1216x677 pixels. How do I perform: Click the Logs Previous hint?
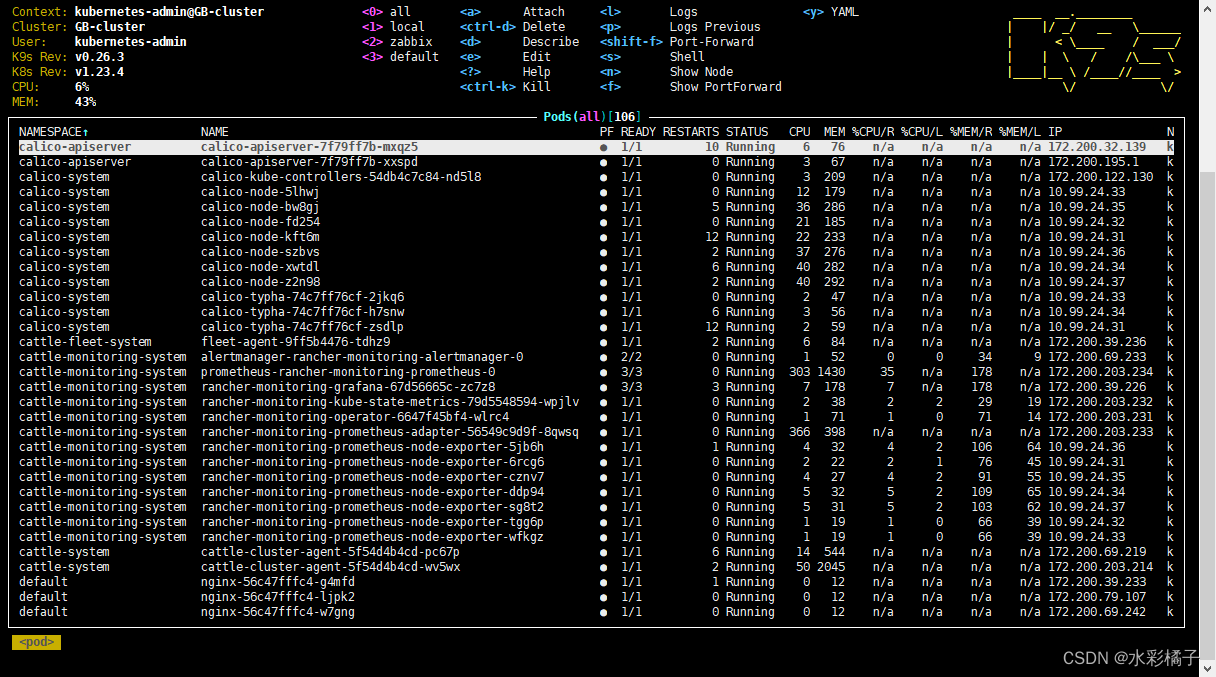(680, 27)
